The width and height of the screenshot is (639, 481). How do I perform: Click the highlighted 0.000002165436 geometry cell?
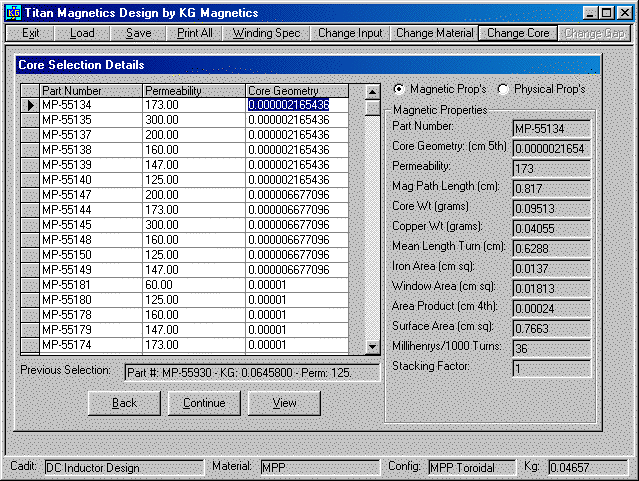coord(297,105)
